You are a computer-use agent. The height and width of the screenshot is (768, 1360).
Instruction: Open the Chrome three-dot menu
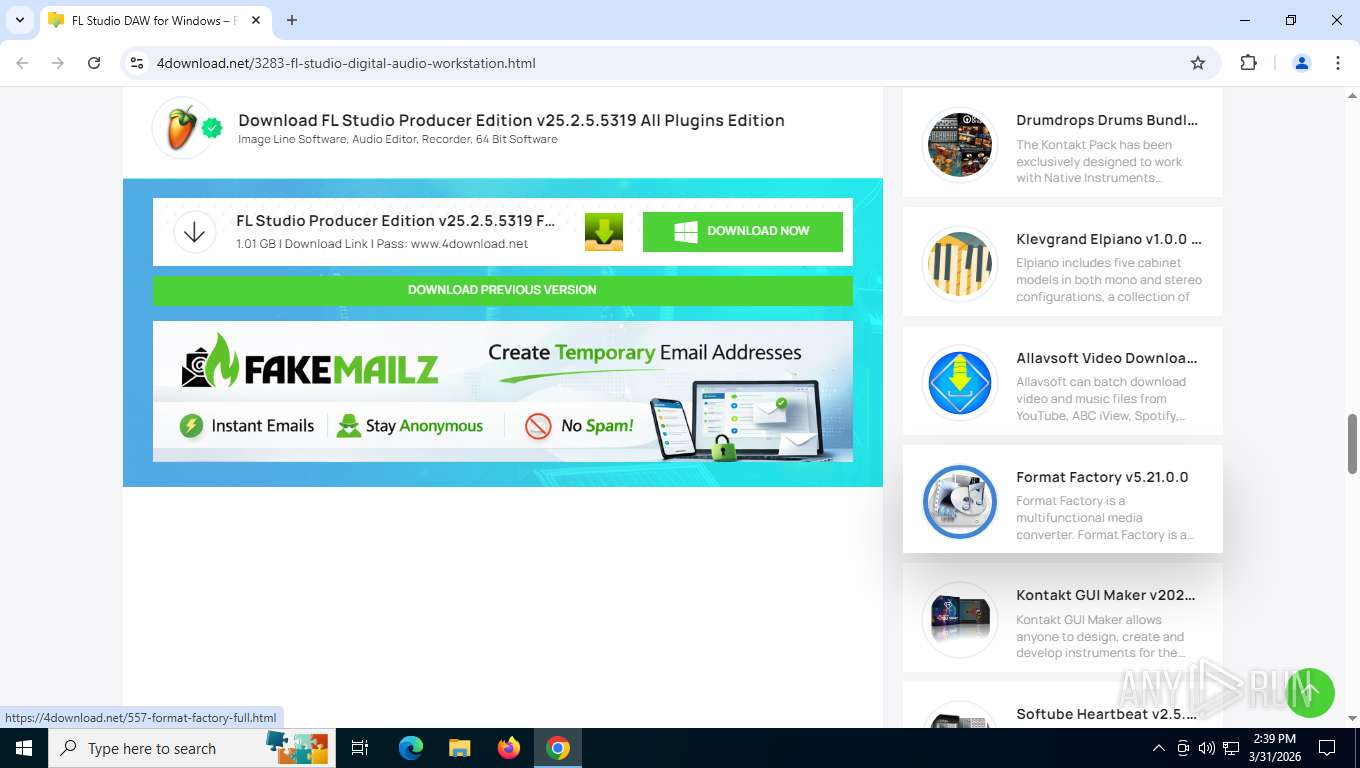tap(1338, 63)
